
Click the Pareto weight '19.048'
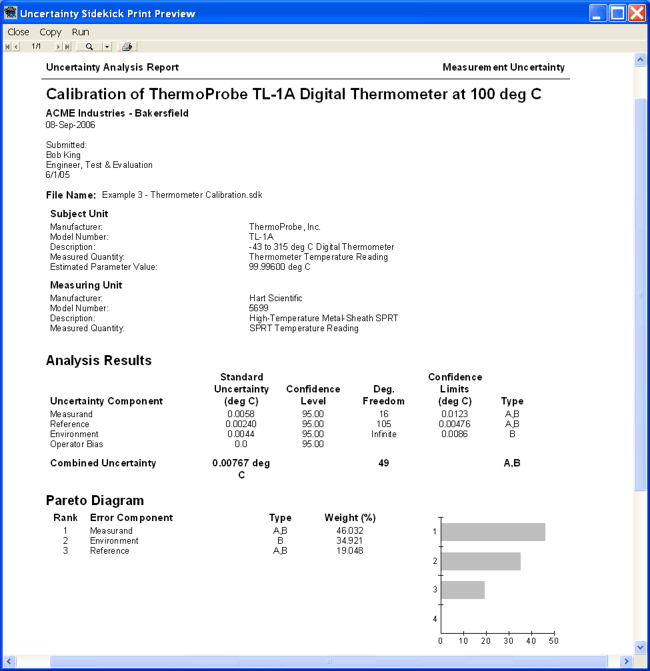(350, 550)
